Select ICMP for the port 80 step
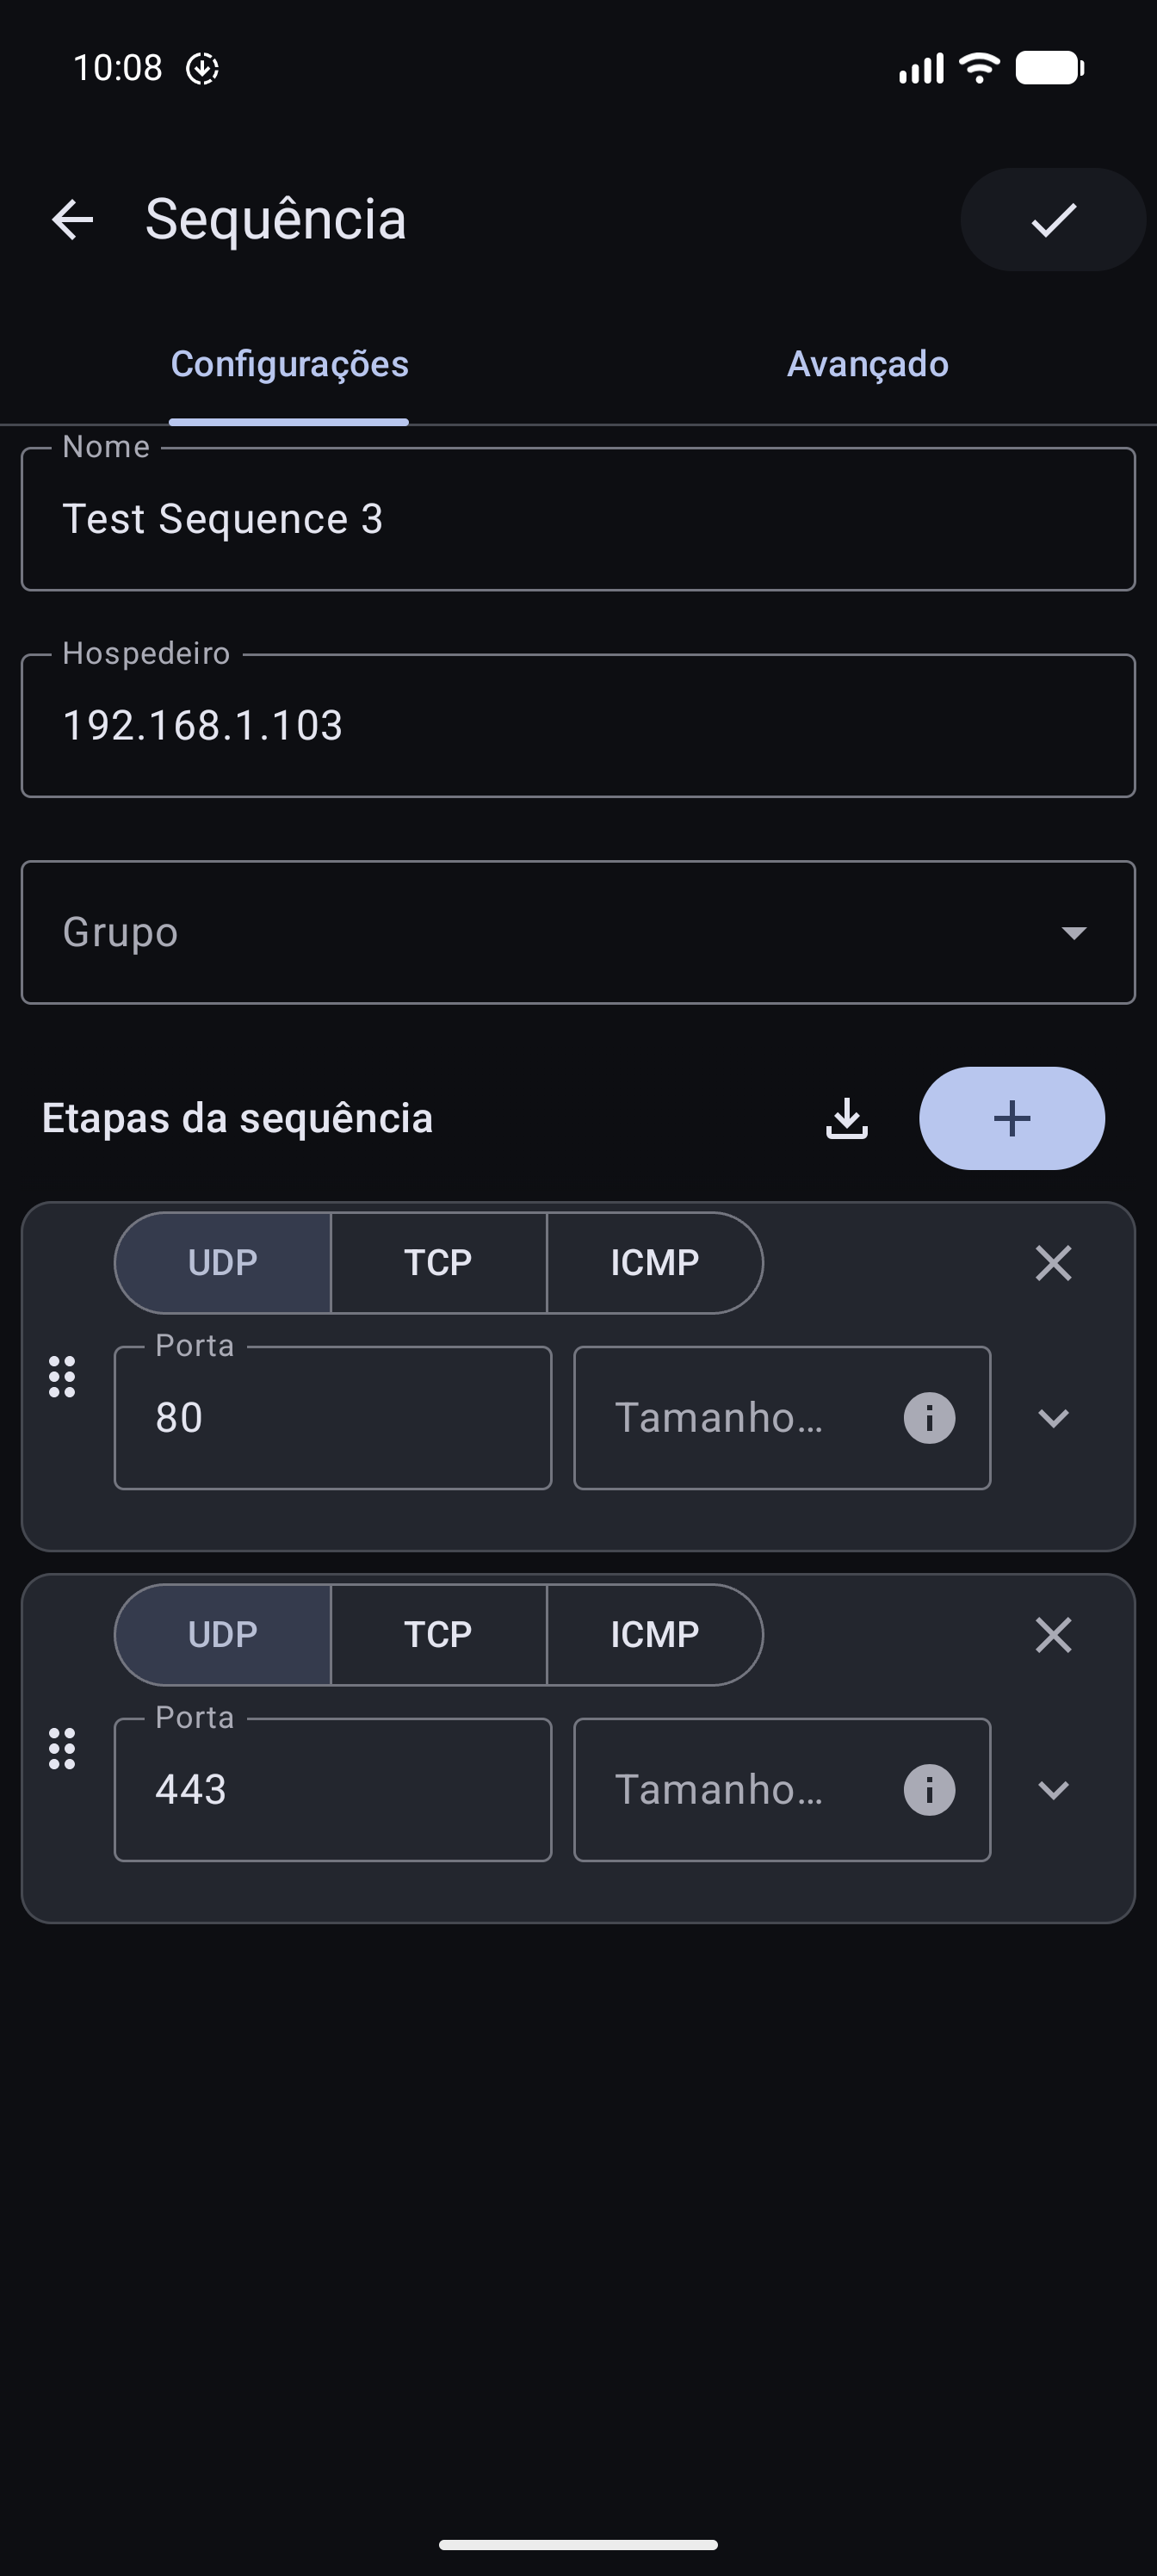Image resolution: width=1157 pixels, height=2576 pixels. click(655, 1263)
